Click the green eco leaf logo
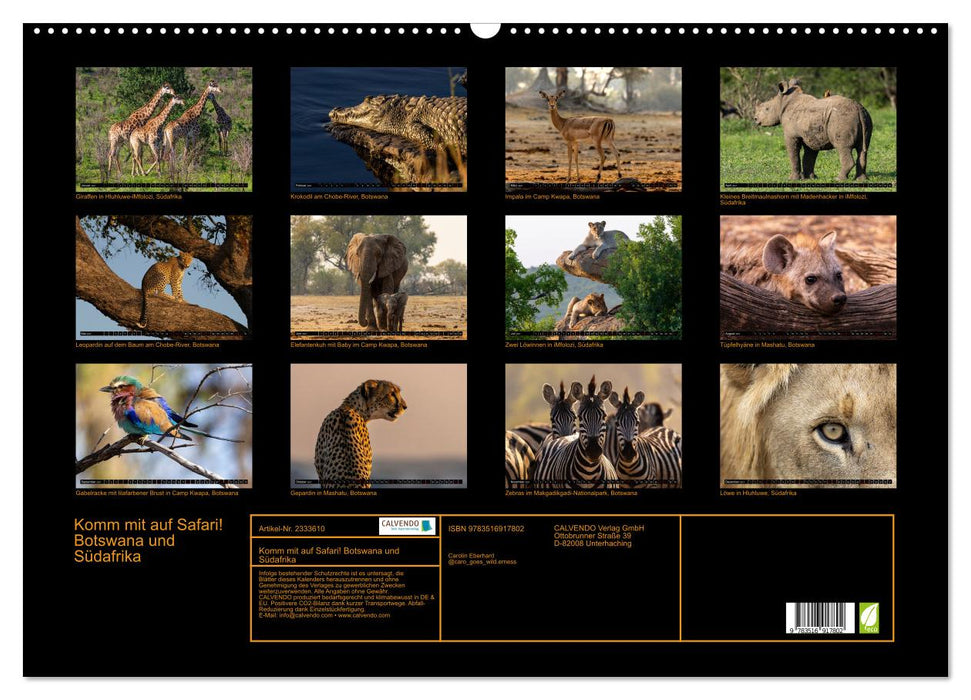 point(869,618)
